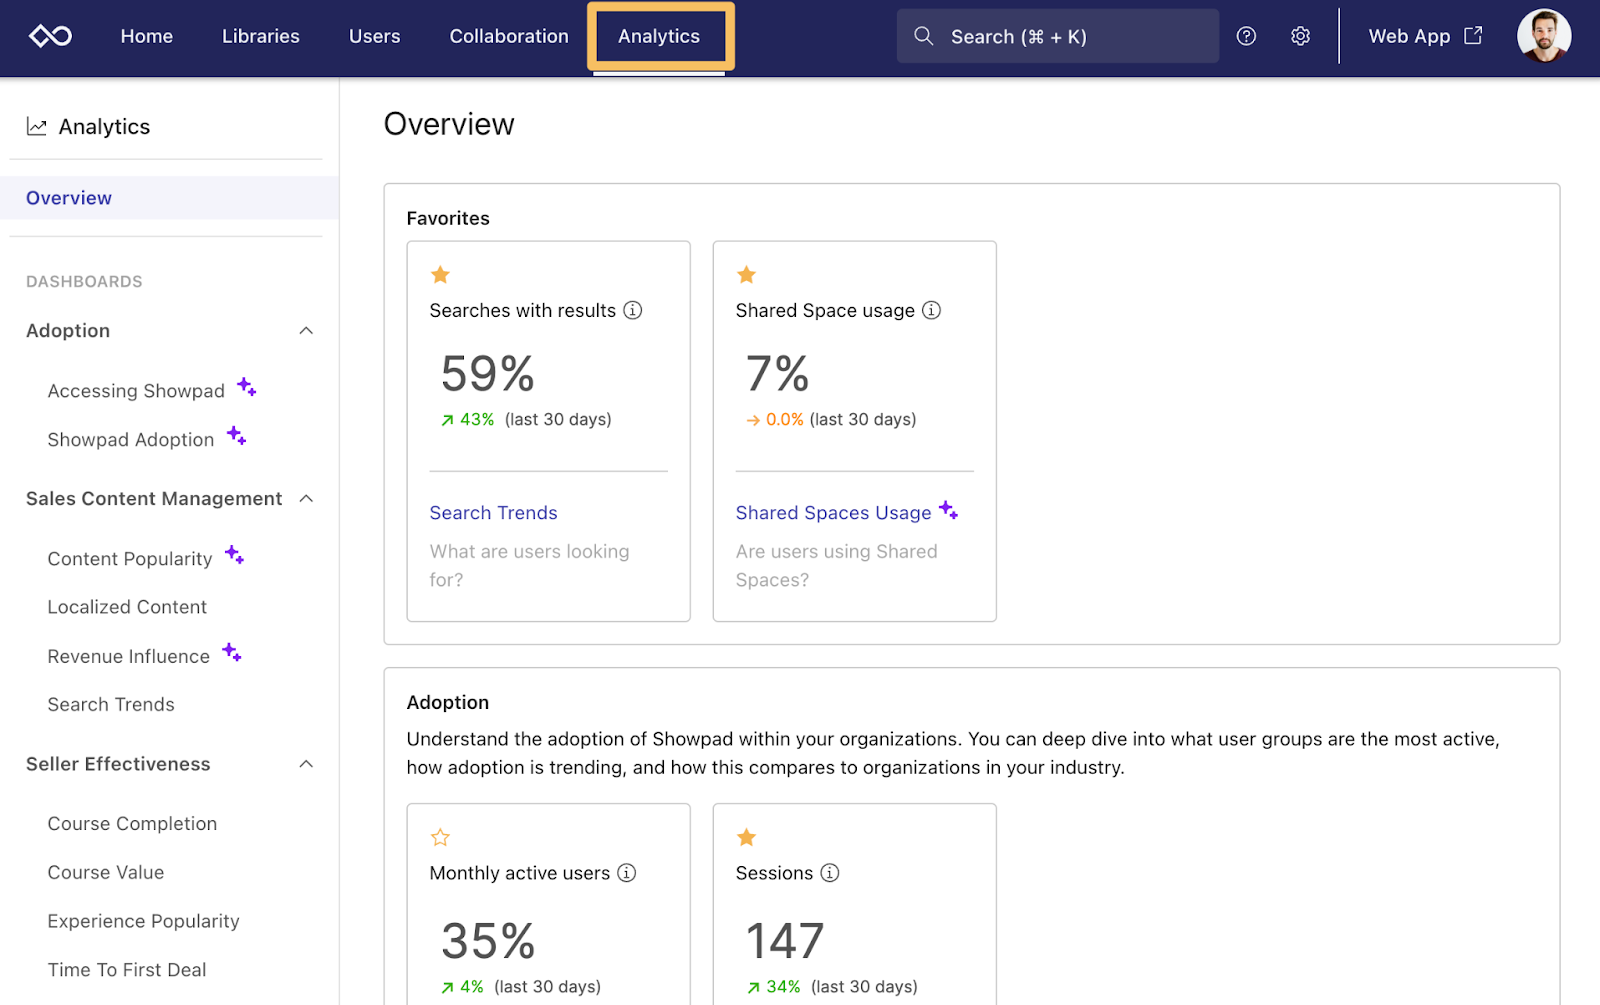Click the sparkle icon next to Revenue Influence
The image size is (1600, 1005).
pyautogui.click(x=230, y=652)
